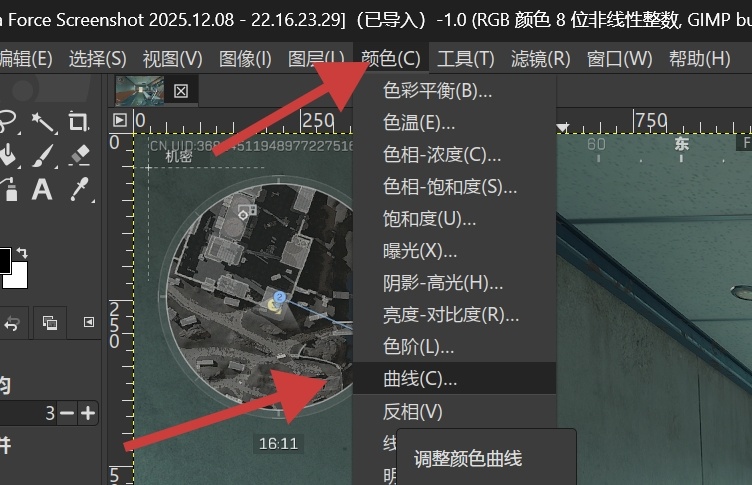Pick the Eraser tool
The height and width of the screenshot is (485, 752).
(79, 155)
